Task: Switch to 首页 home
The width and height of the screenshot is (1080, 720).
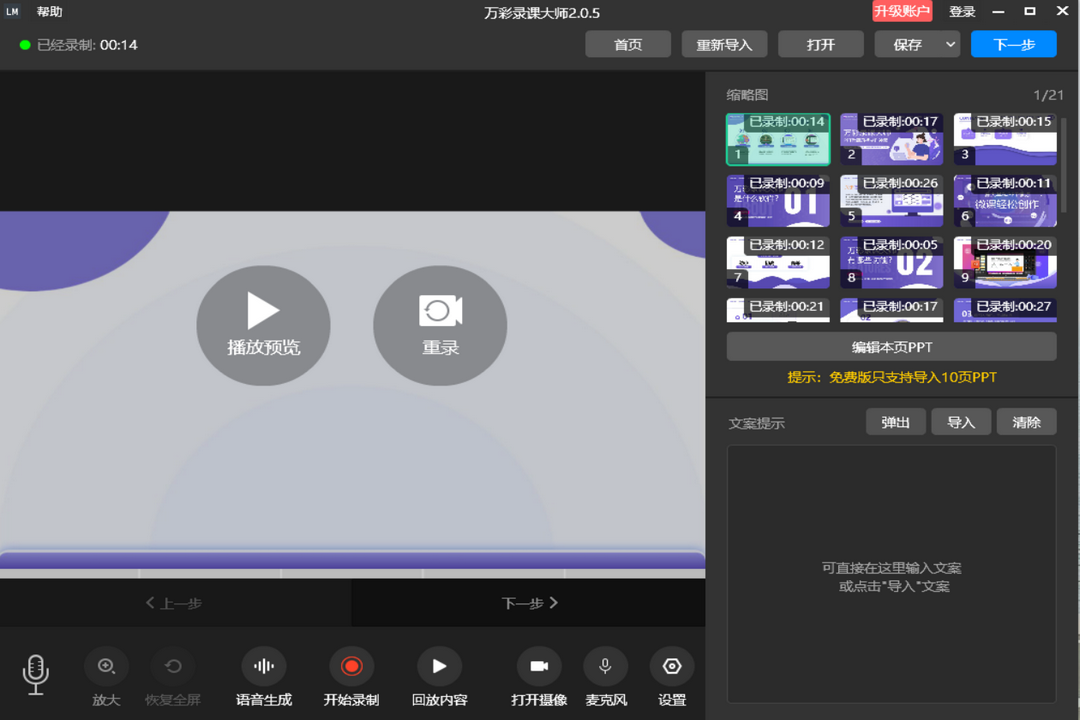Action: (628, 43)
